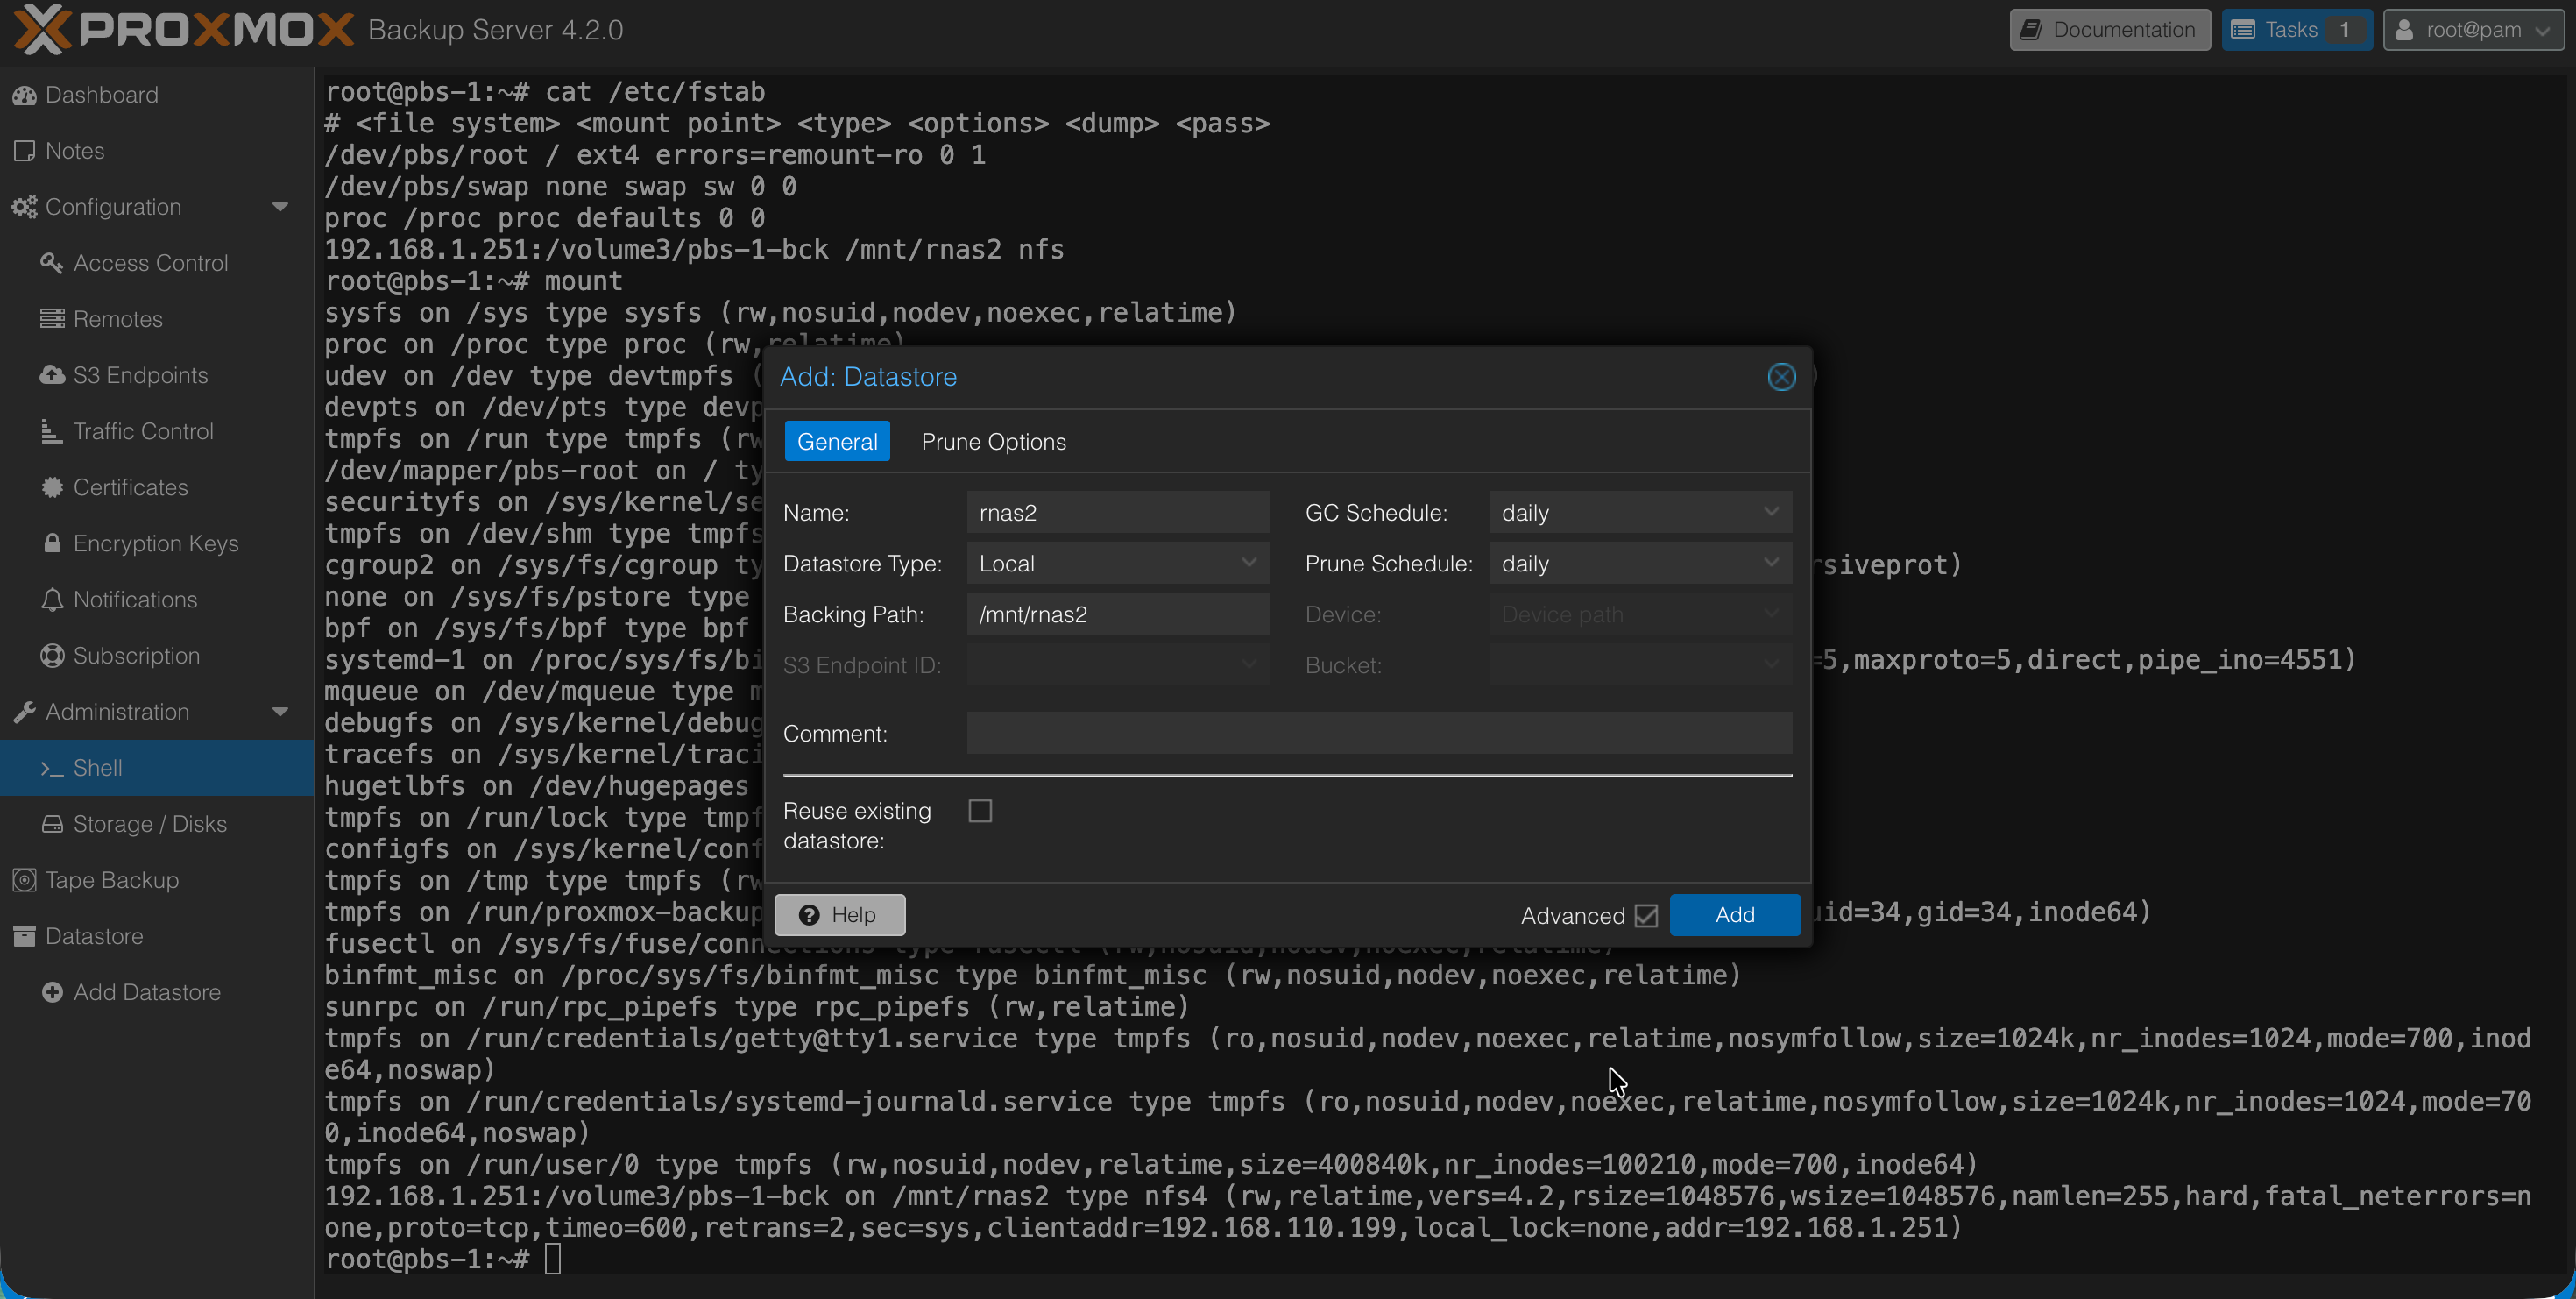Open the Notes page
Screen dimensions: 2576x1299
point(157,151)
